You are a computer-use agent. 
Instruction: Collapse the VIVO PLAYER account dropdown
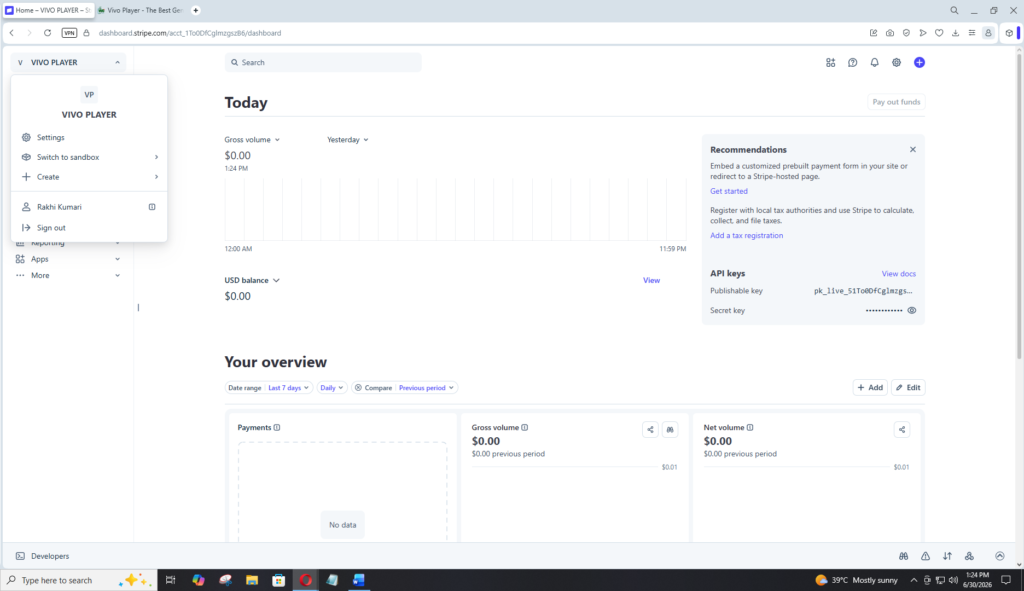coord(68,63)
